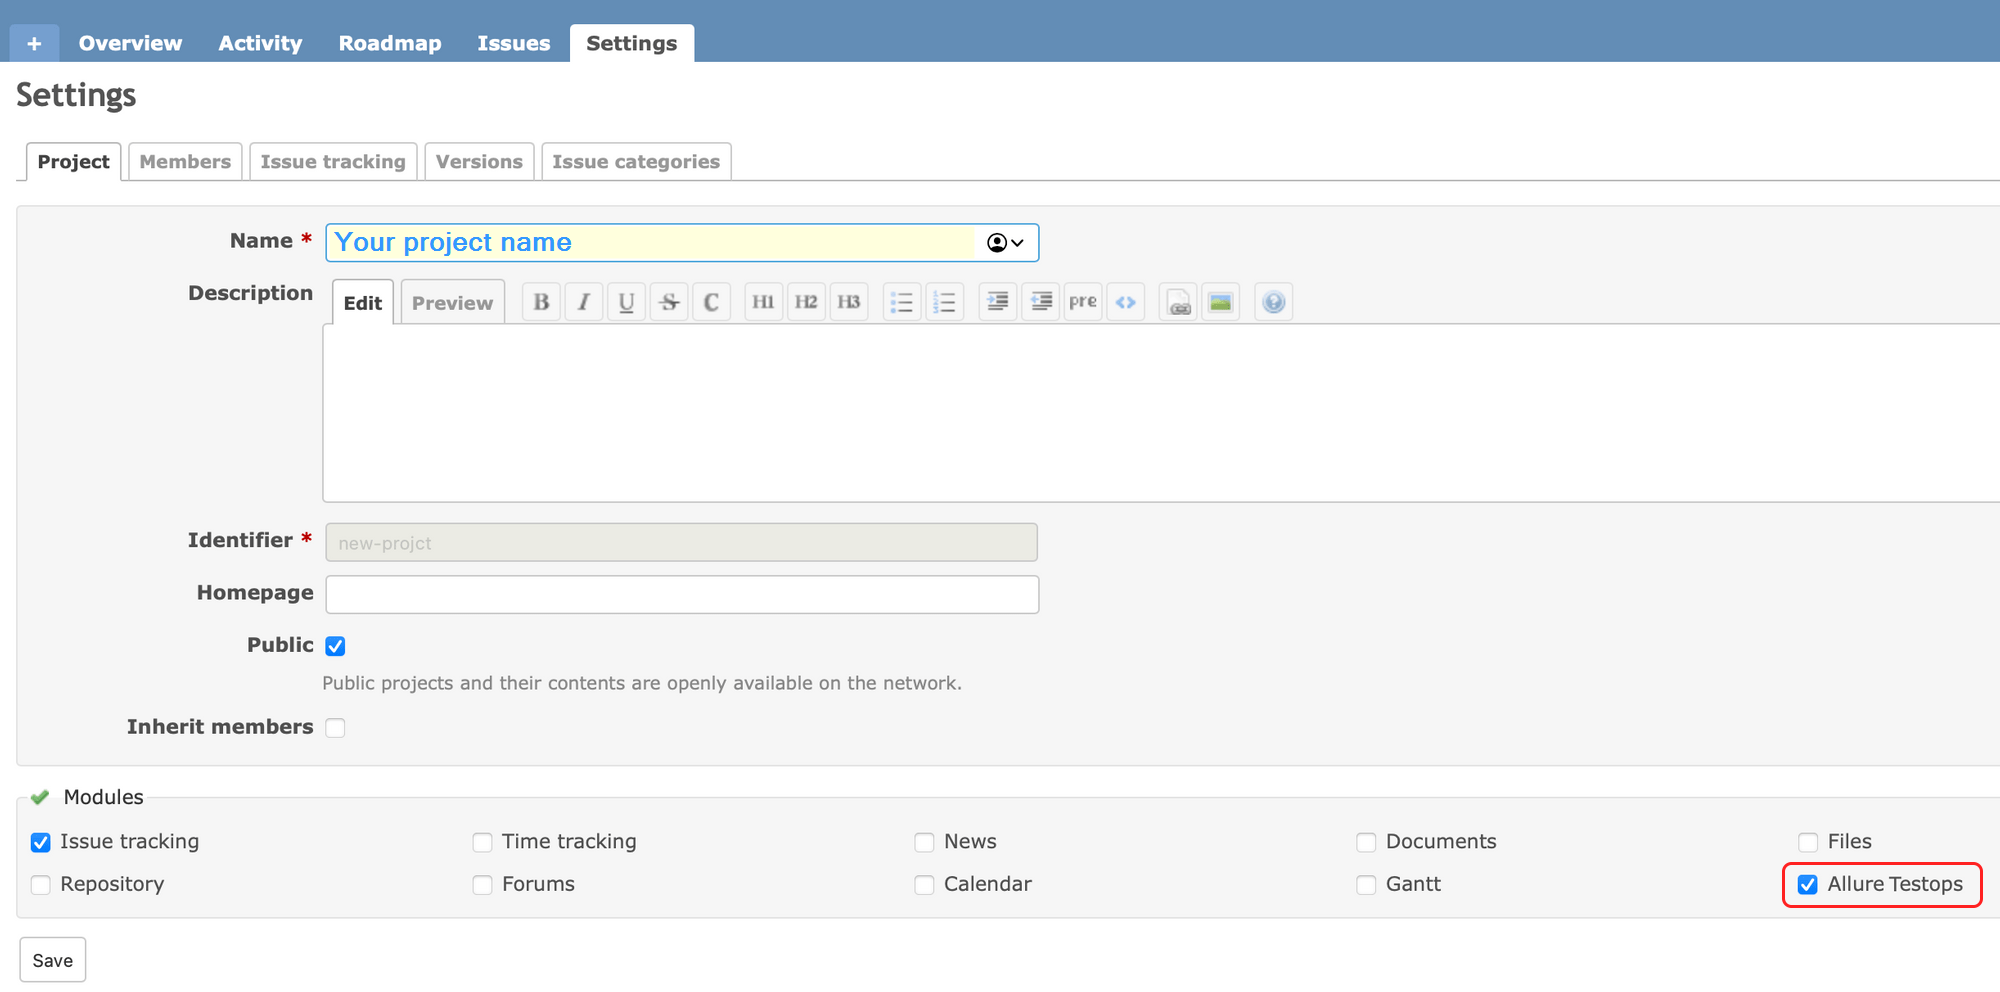This screenshot has height=992, width=2000.
Task: Create a bulleted list in the description
Action: point(901,301)
